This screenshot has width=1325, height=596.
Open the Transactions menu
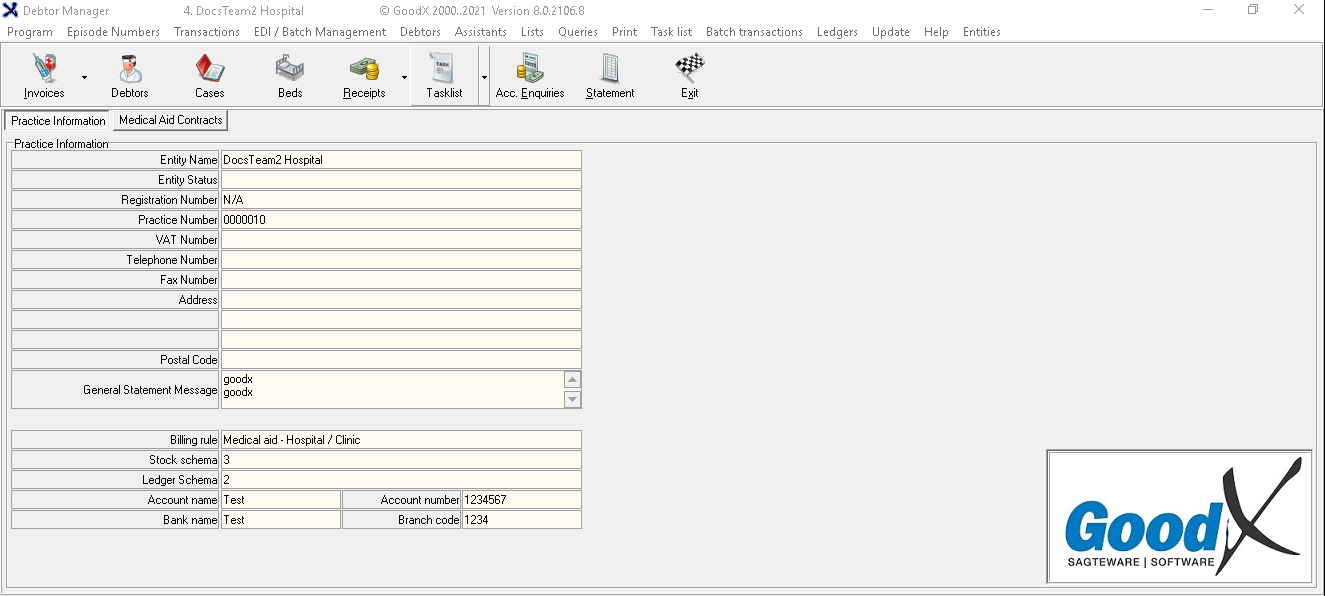click(207, 32)
